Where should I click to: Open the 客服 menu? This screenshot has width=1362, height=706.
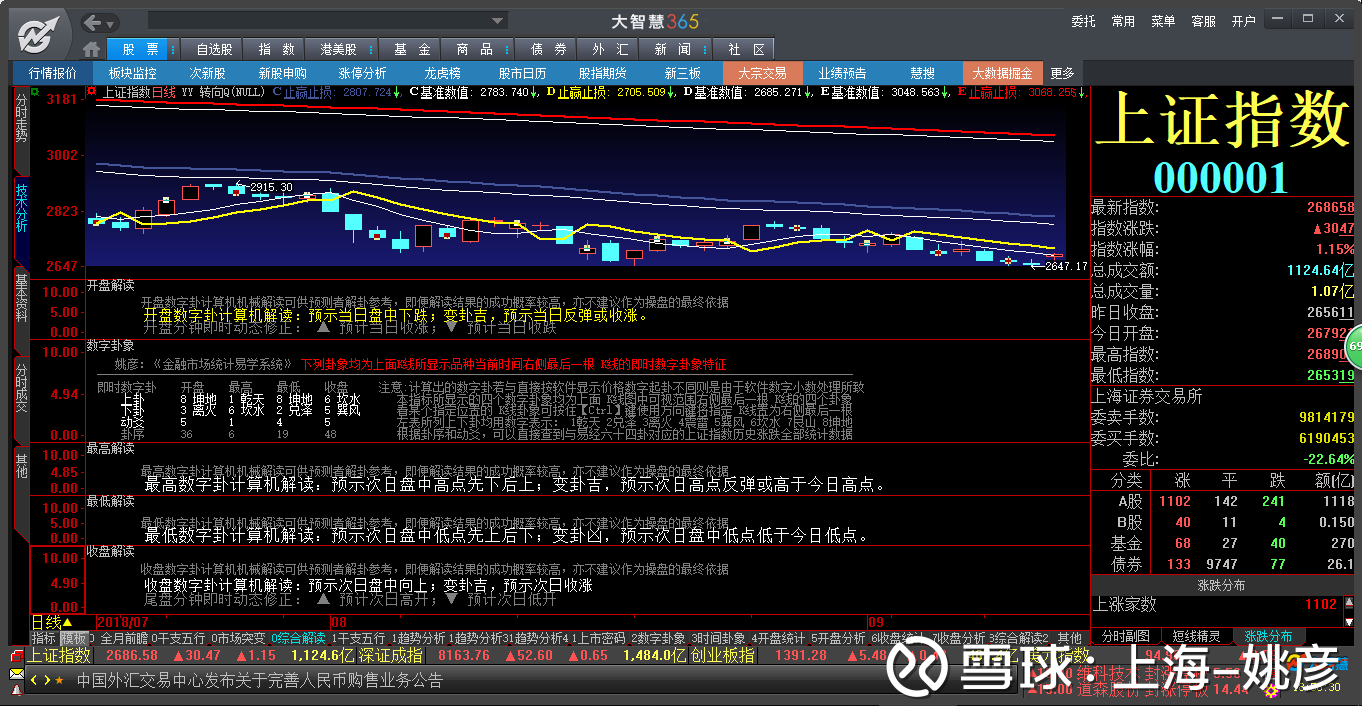click(x=1204, y=21)
